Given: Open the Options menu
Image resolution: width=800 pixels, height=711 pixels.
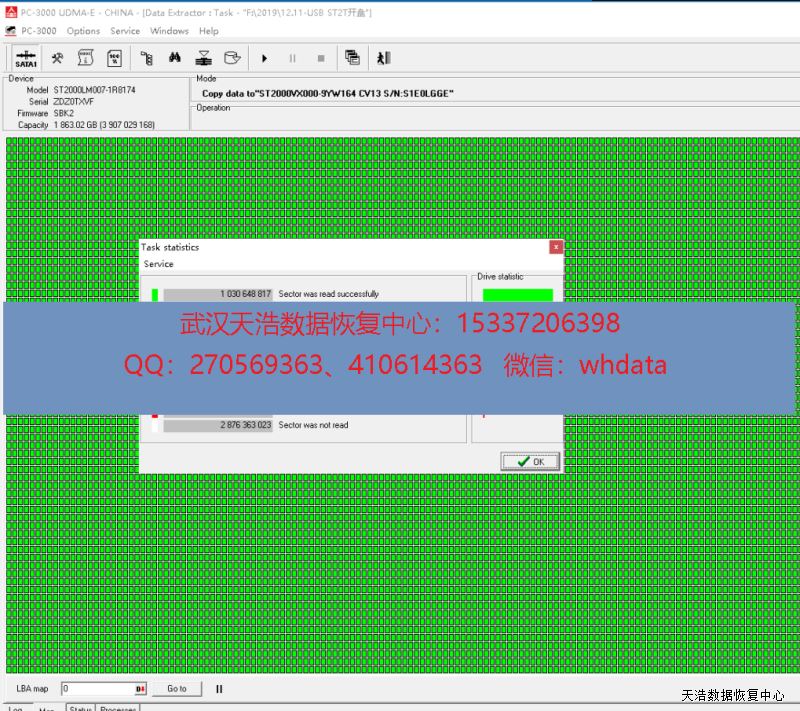Looking at the screenshot, I should (x=83, y=31).
